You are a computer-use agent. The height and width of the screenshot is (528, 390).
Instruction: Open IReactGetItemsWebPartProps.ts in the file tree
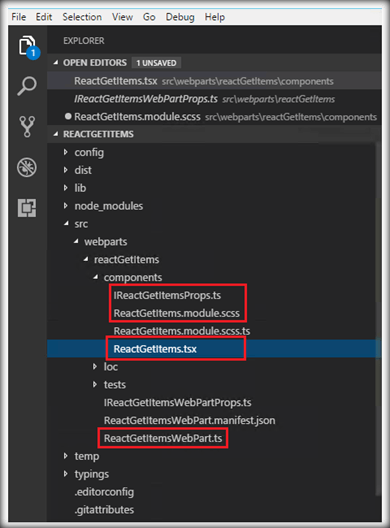(x=177, y=402)
